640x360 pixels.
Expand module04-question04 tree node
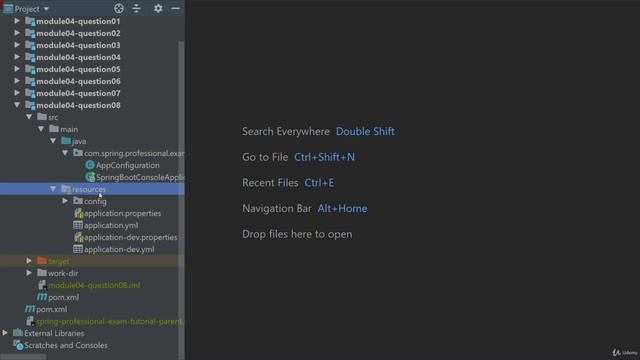click(17, 57)
